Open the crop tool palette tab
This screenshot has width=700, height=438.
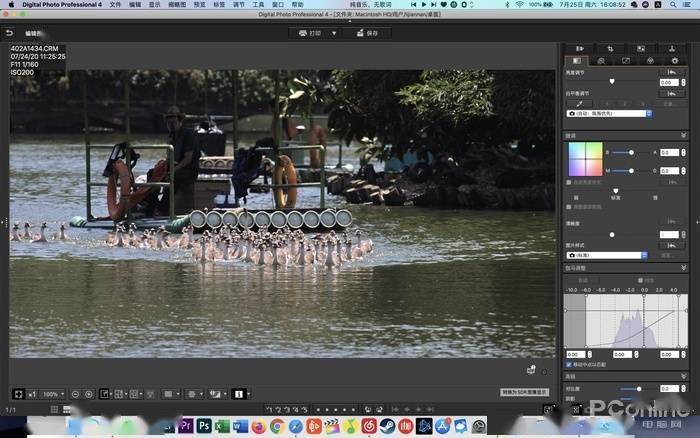[x=609, y=48]
